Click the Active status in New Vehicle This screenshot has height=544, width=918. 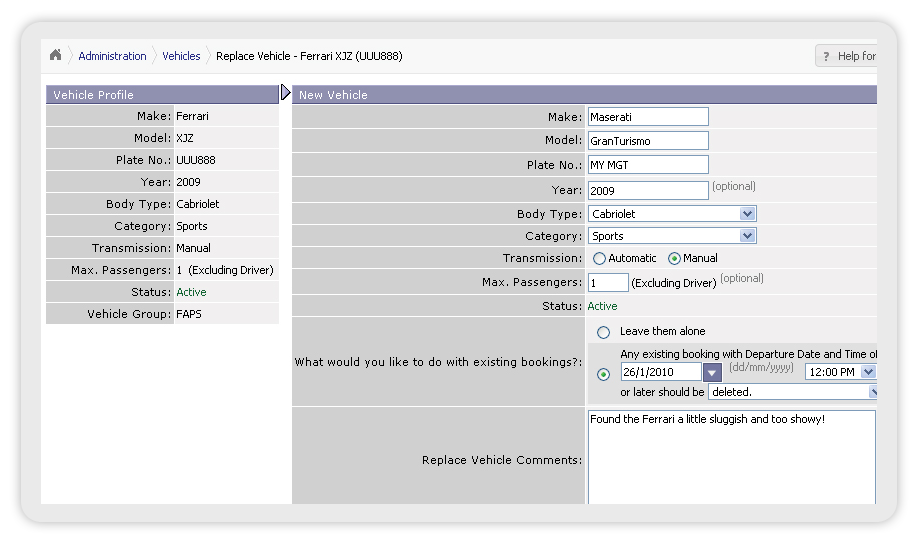[602, 306]
